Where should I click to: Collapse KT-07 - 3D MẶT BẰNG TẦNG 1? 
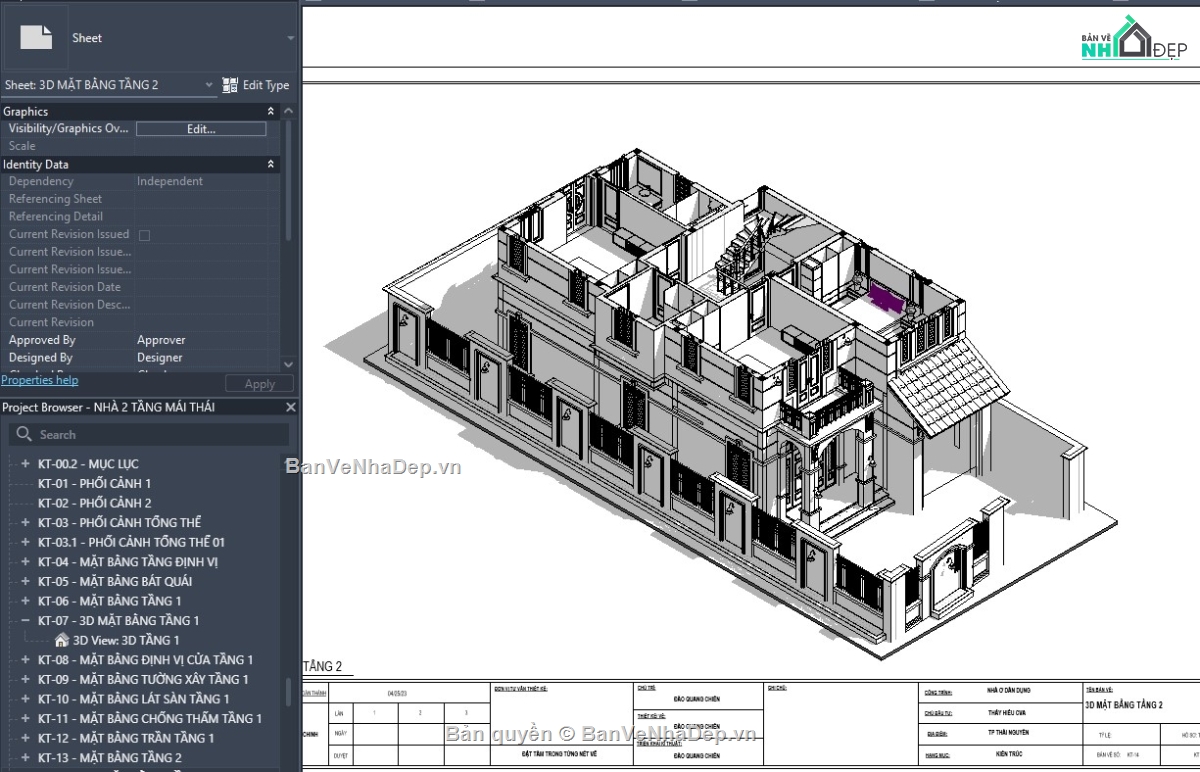point(26,620)
